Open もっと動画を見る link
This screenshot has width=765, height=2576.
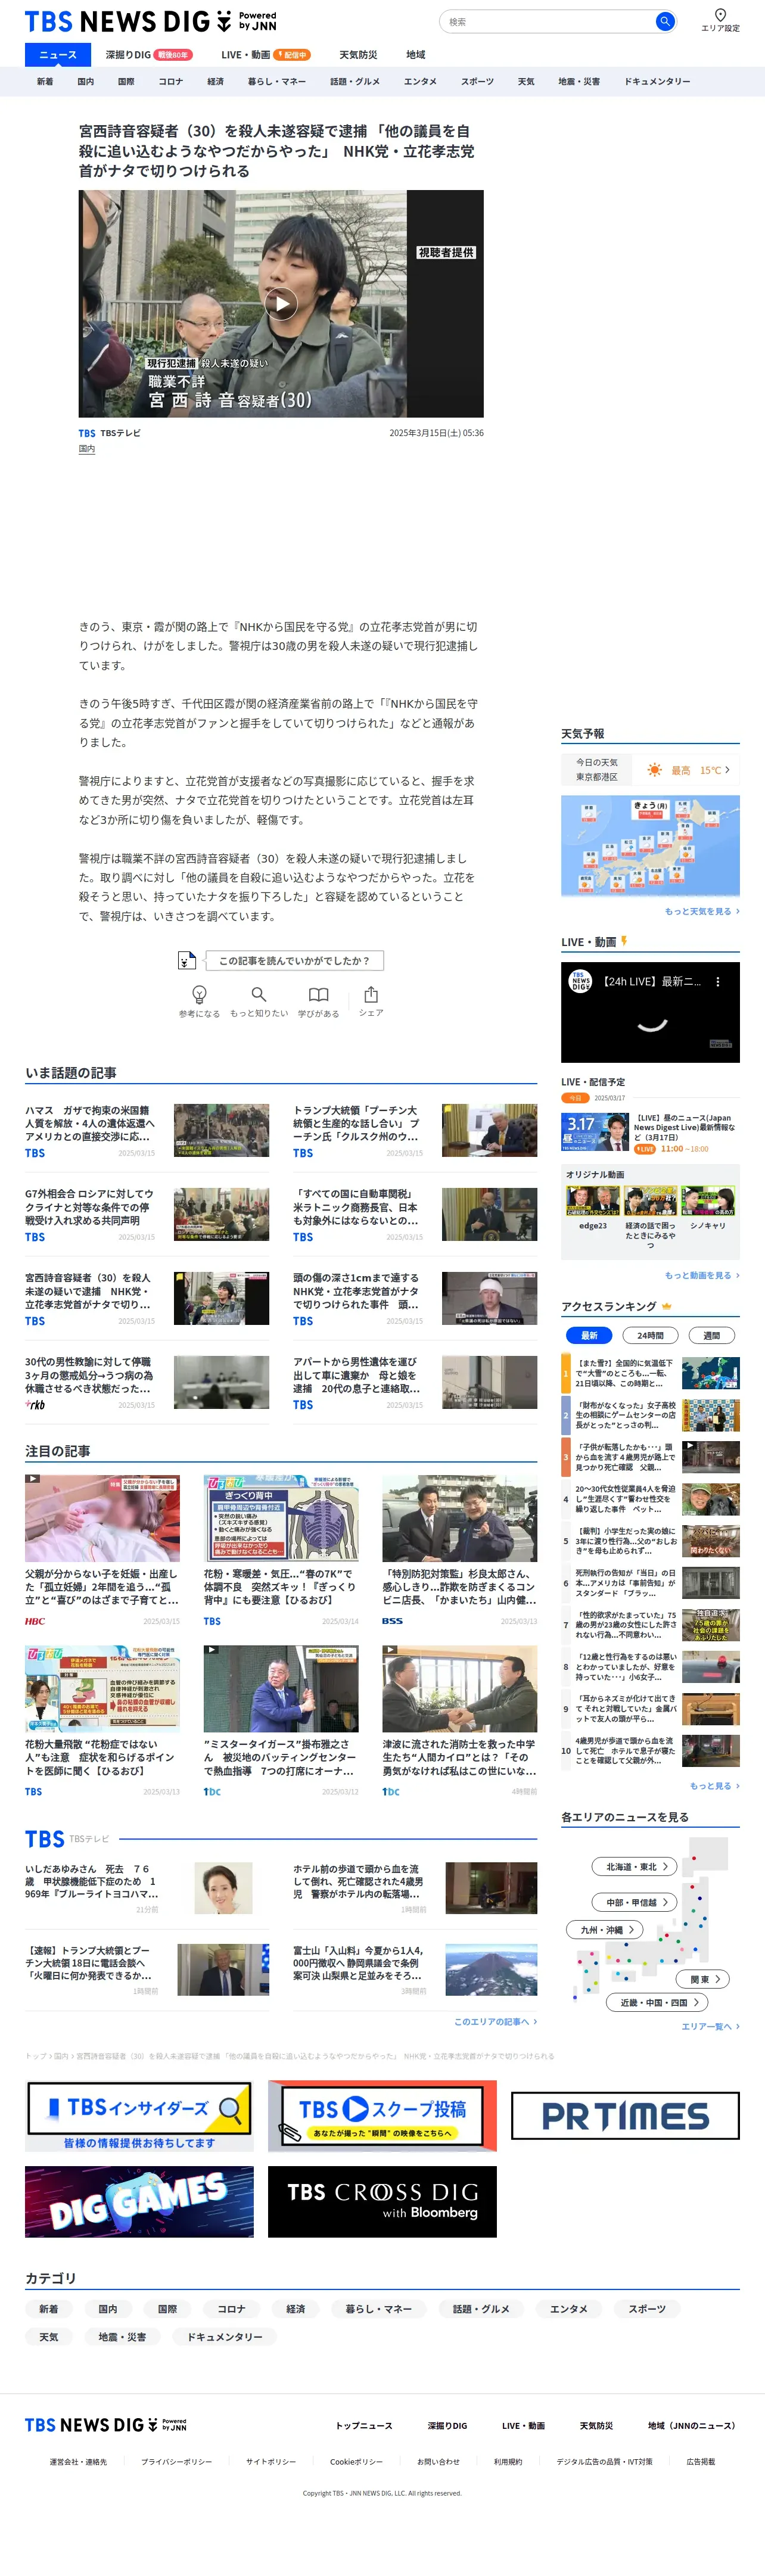[x=702, y=1276]
